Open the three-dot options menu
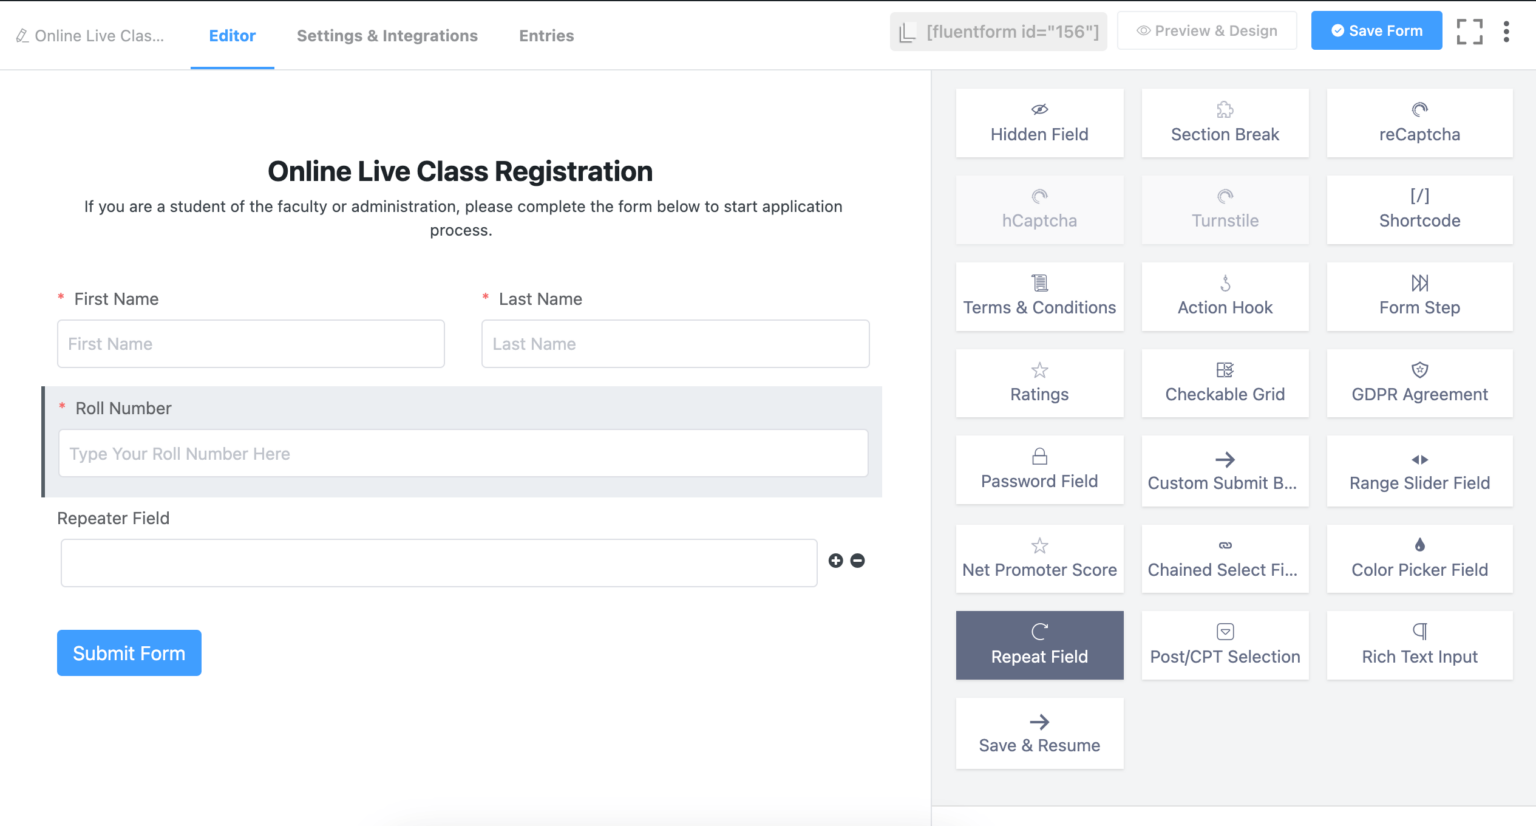The height and width of the screenshot is (826, 1536). [x=1506, y=31]
